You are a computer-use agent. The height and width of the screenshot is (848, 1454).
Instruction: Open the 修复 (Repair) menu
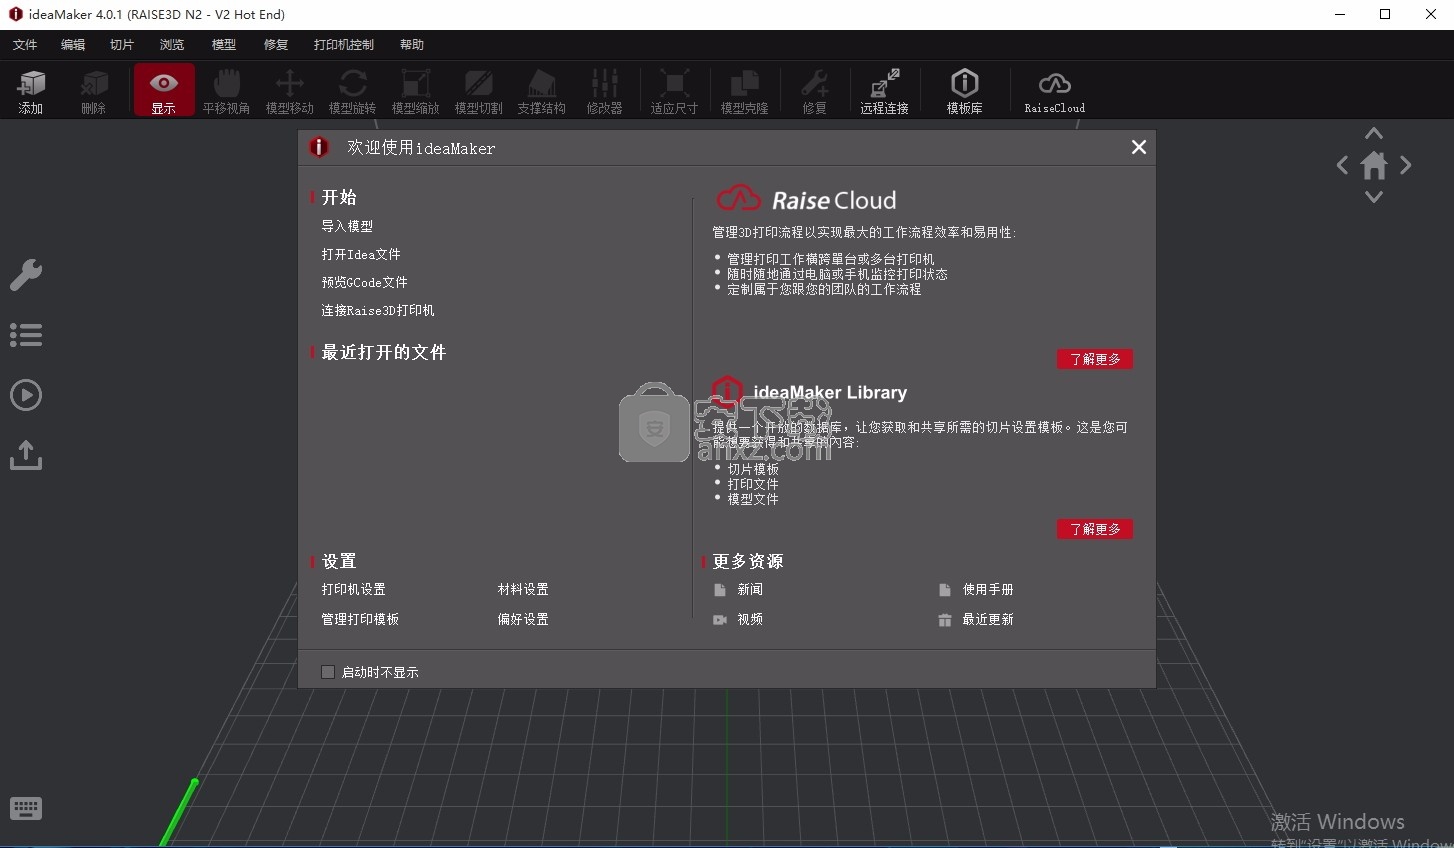point(276,45)
